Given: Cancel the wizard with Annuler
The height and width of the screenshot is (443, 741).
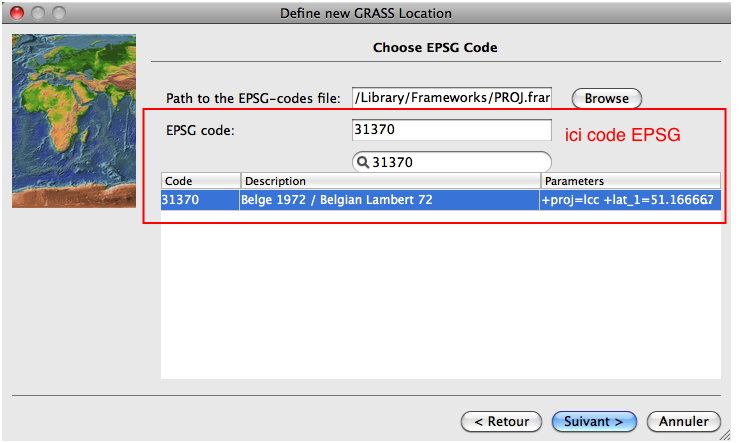Looking at the screenshot, I should (683, 421).
